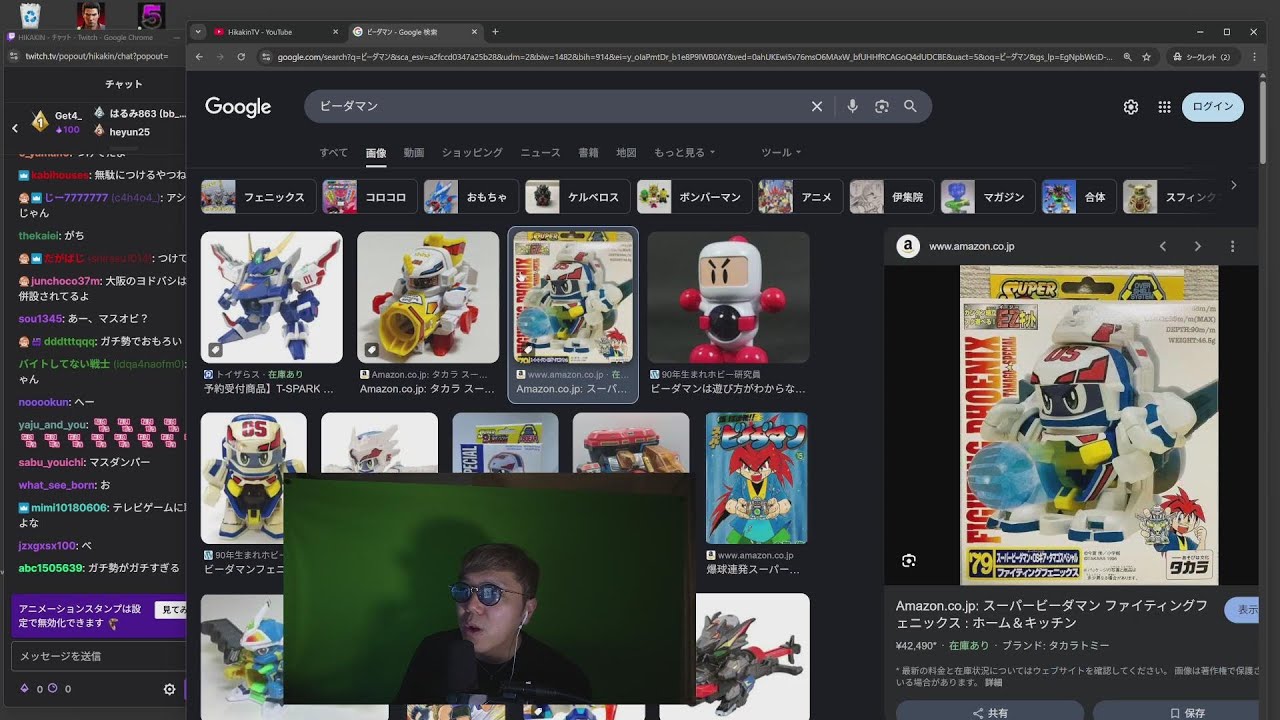1280x720 pixels.
Task: Open Chrome three-dot menu
Action: click(1255, 57)
